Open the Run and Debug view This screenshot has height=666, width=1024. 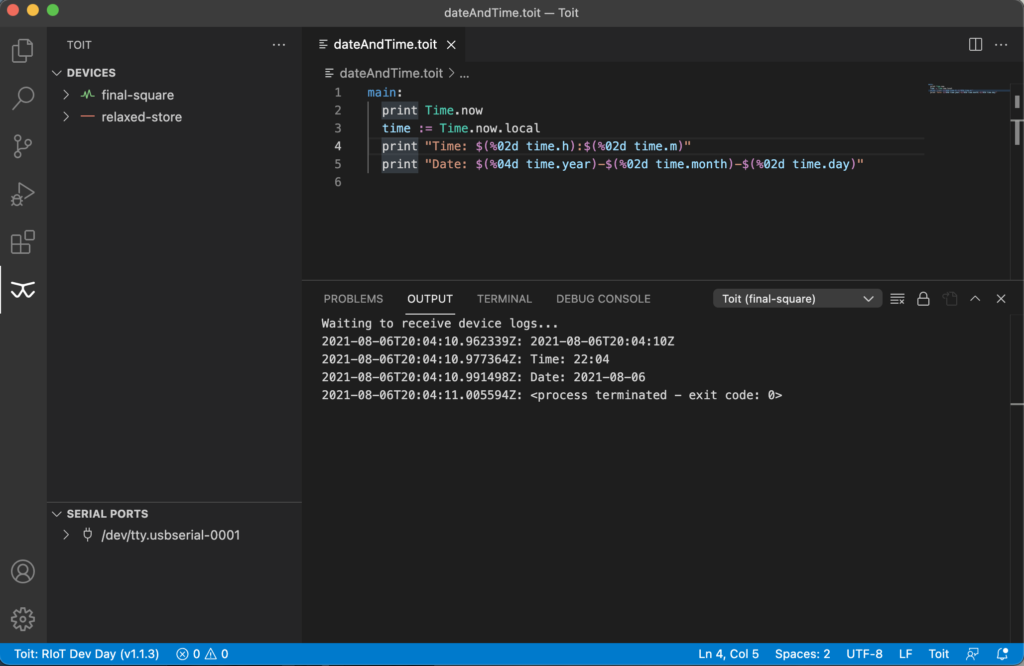23,194
